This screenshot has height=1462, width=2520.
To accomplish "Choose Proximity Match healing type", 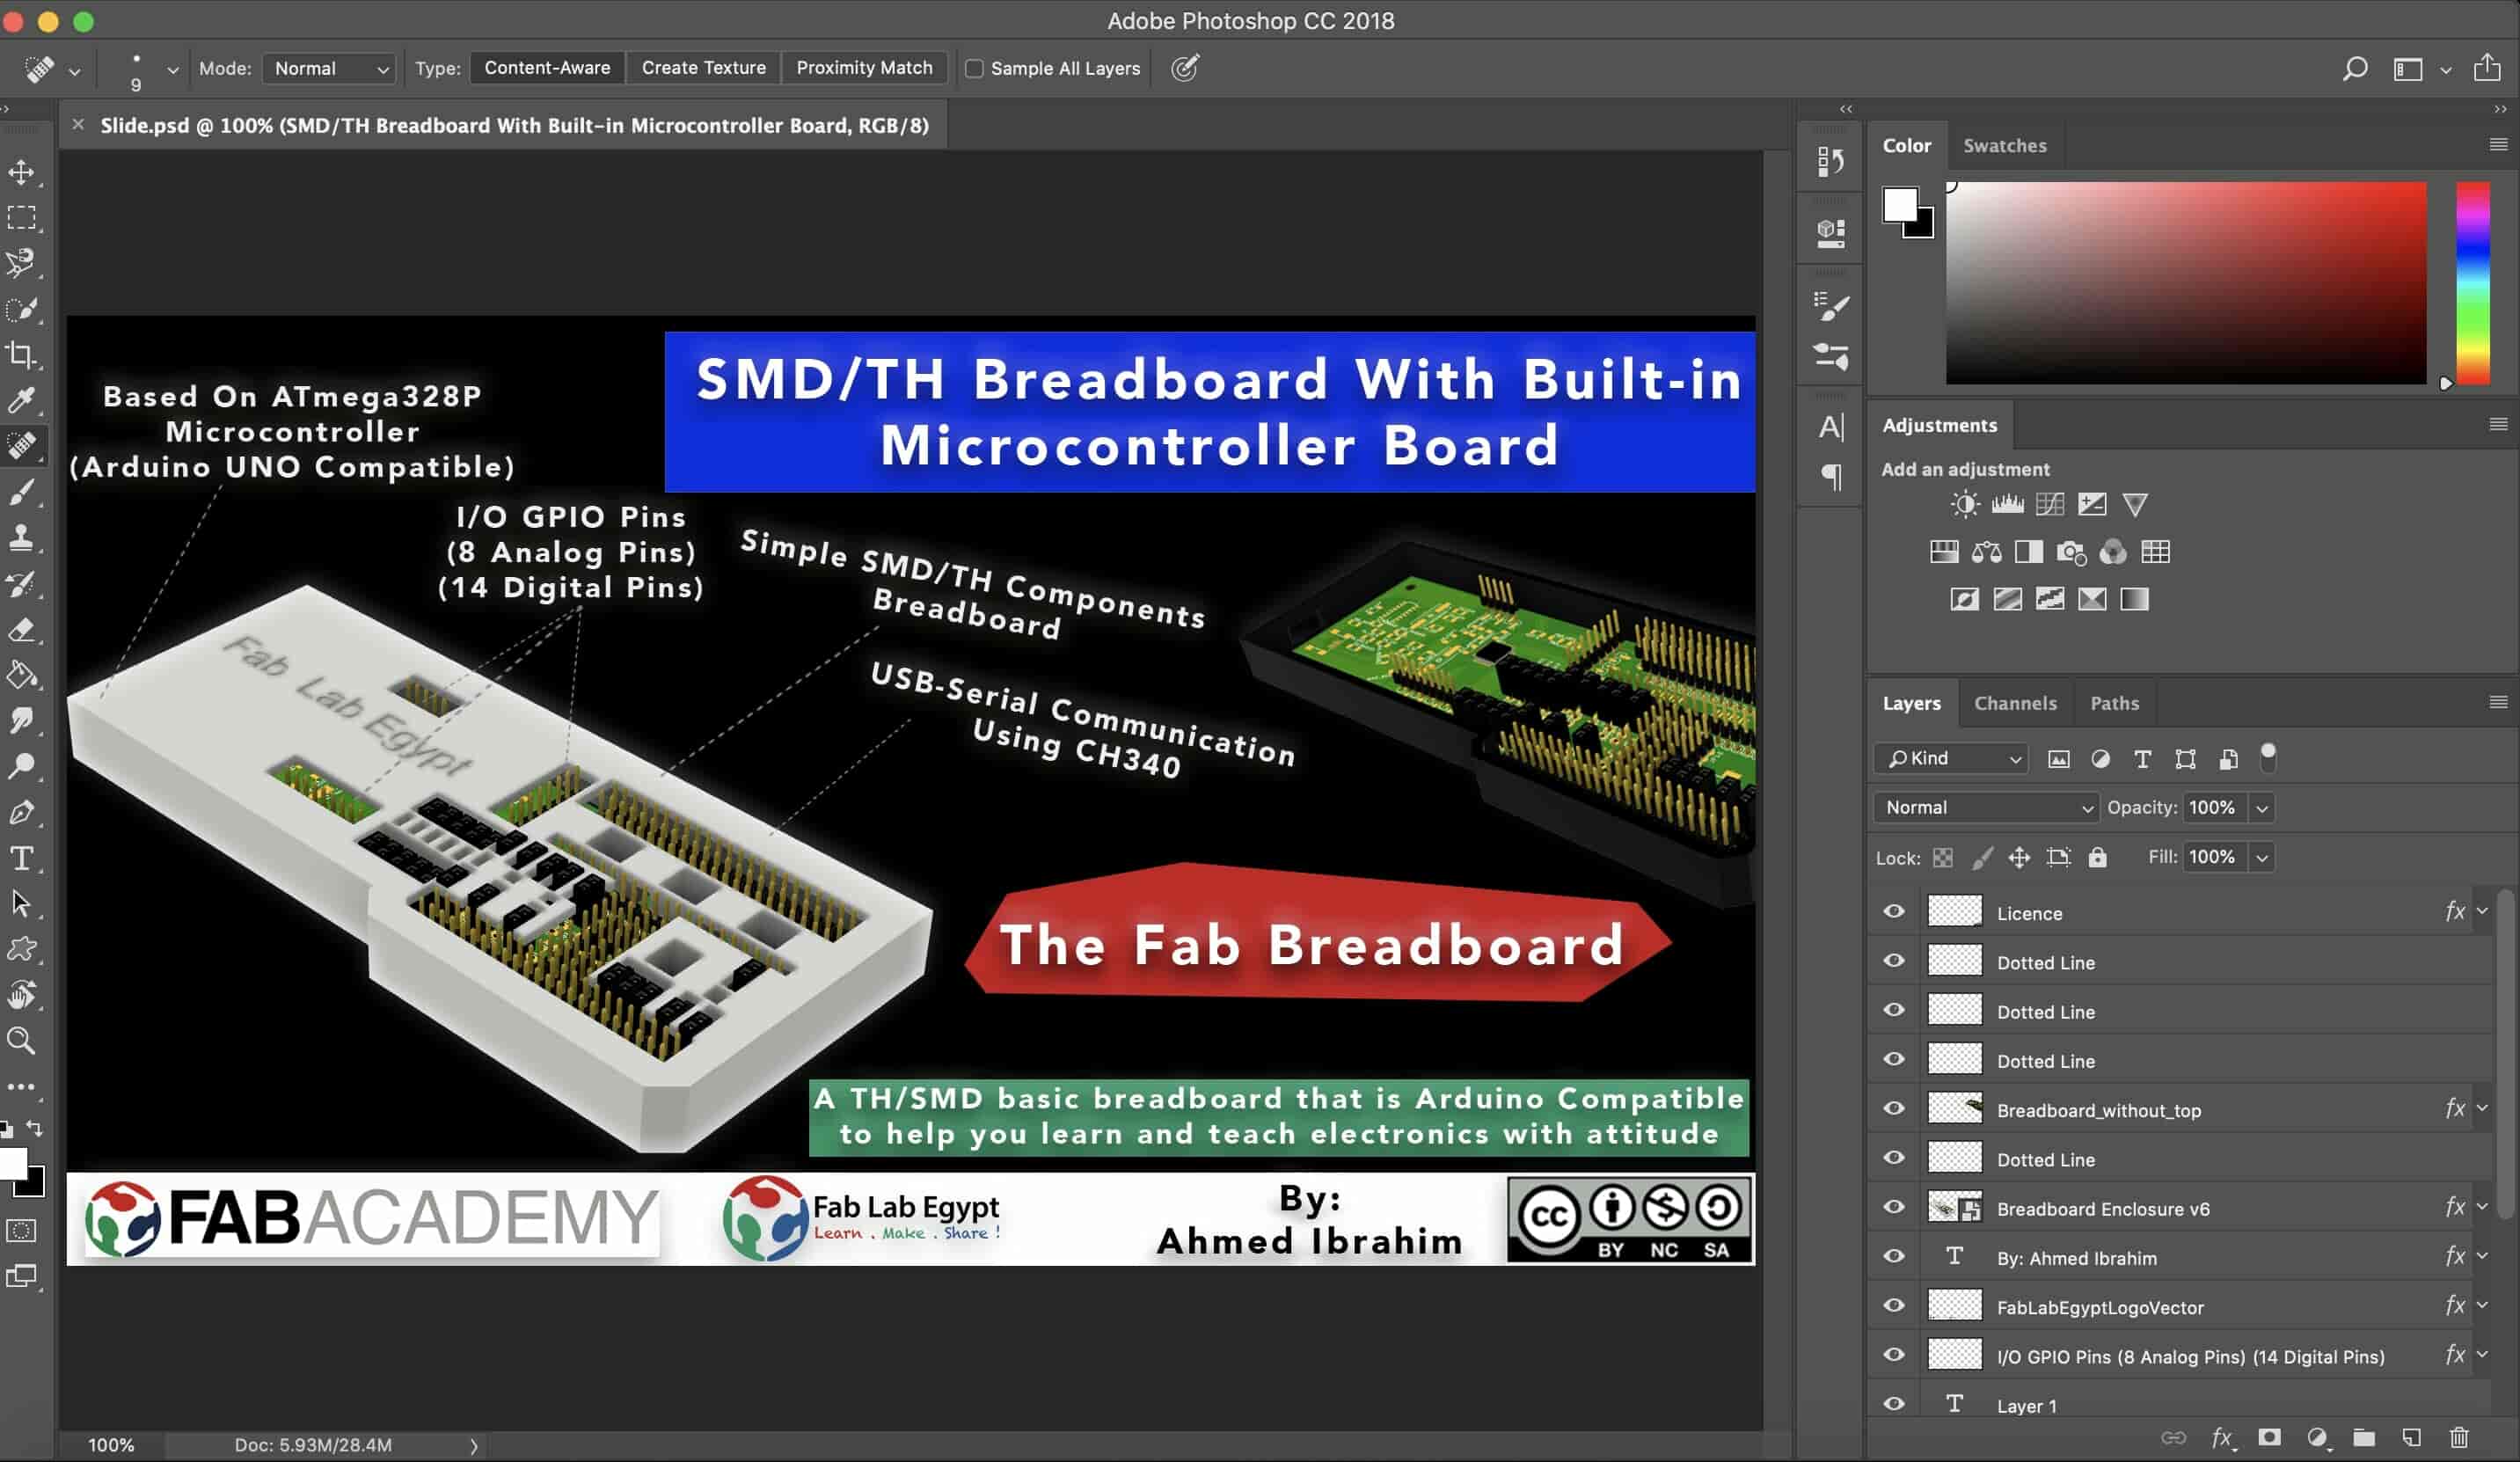I will tap(864, 68).
